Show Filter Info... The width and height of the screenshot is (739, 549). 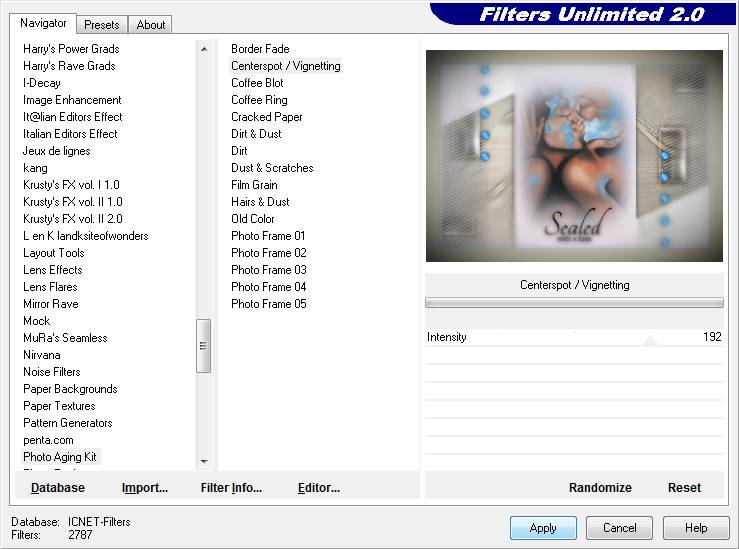click(x=231, y=488)
